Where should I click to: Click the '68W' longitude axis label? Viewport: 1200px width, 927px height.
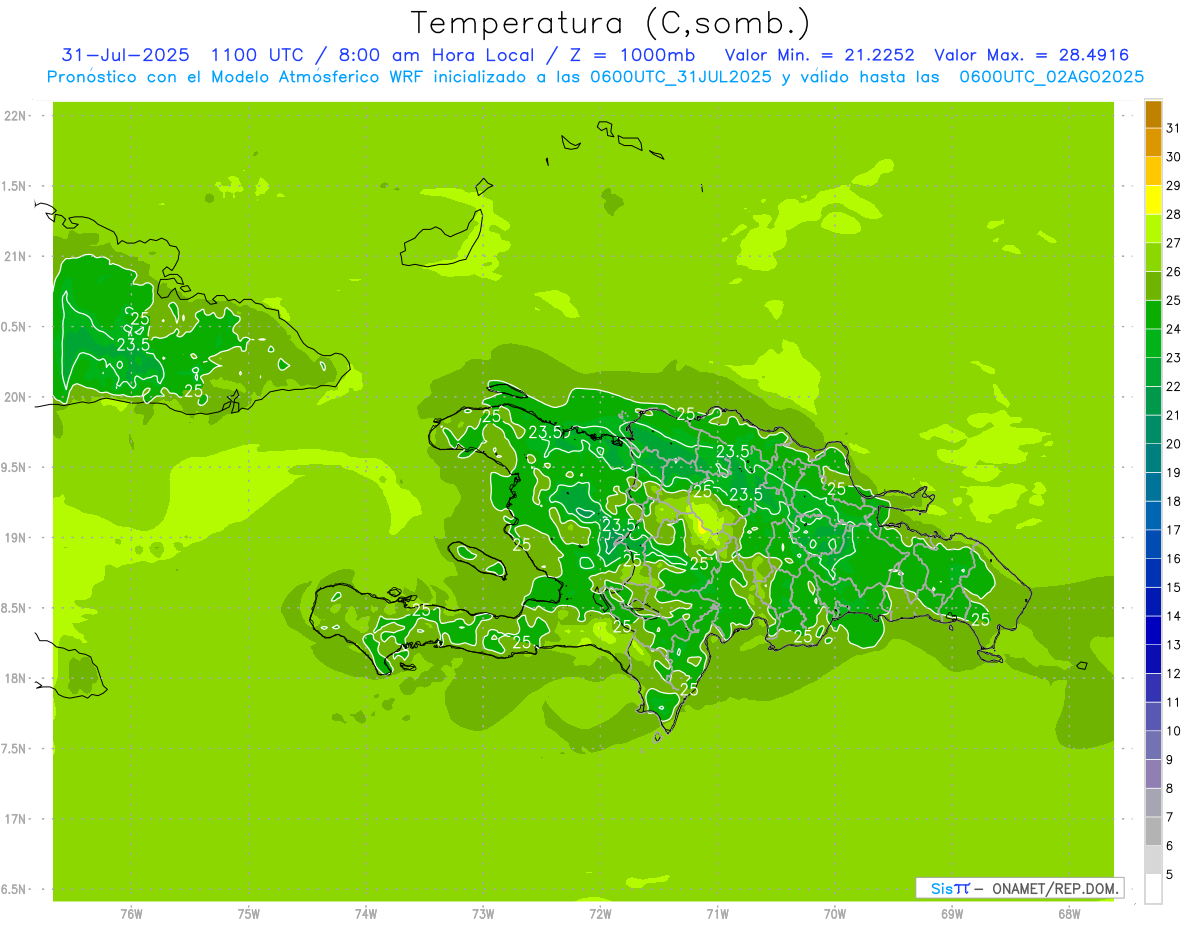(1069, 914)
